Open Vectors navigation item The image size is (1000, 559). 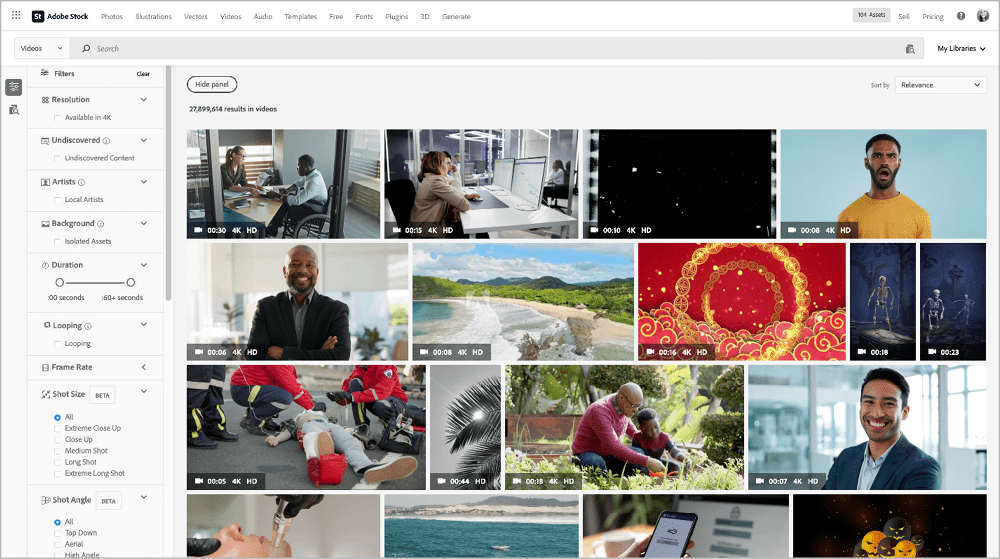[196, 17]
